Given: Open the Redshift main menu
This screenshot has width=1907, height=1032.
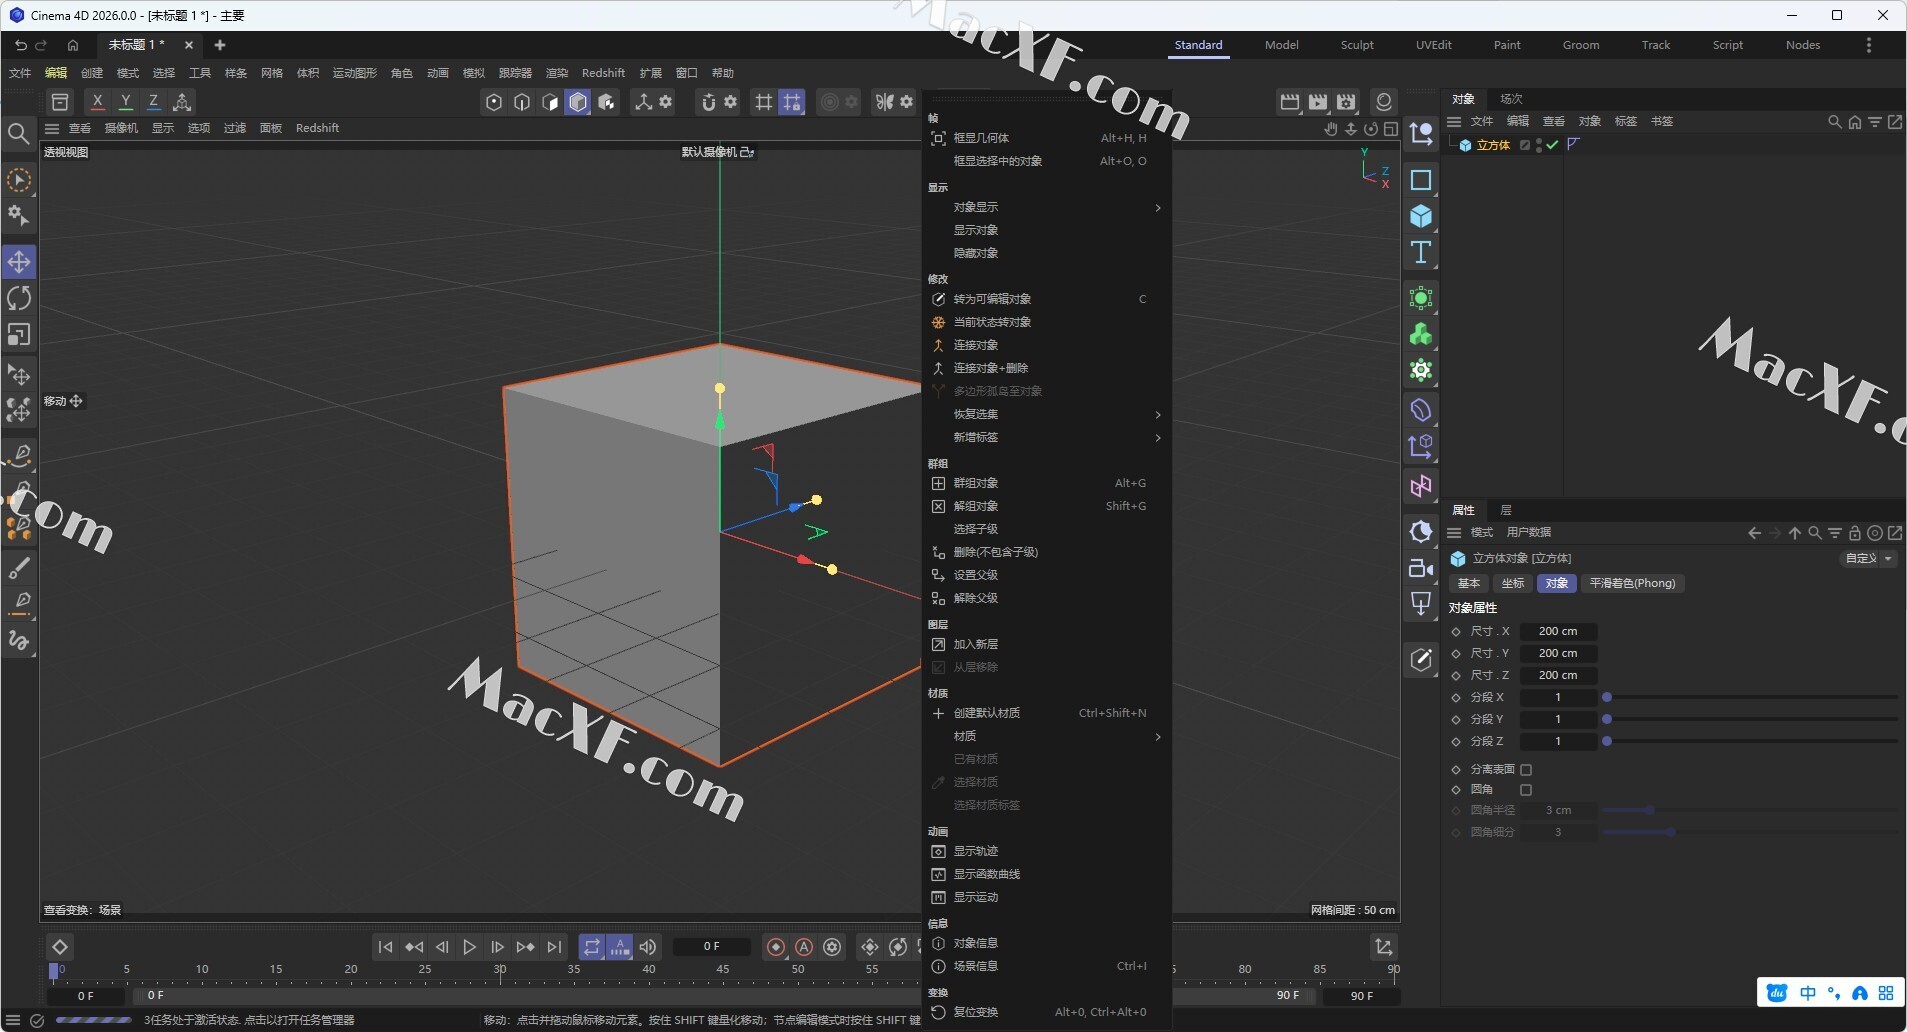Looking at the screenshot, I should pos(603,73).
